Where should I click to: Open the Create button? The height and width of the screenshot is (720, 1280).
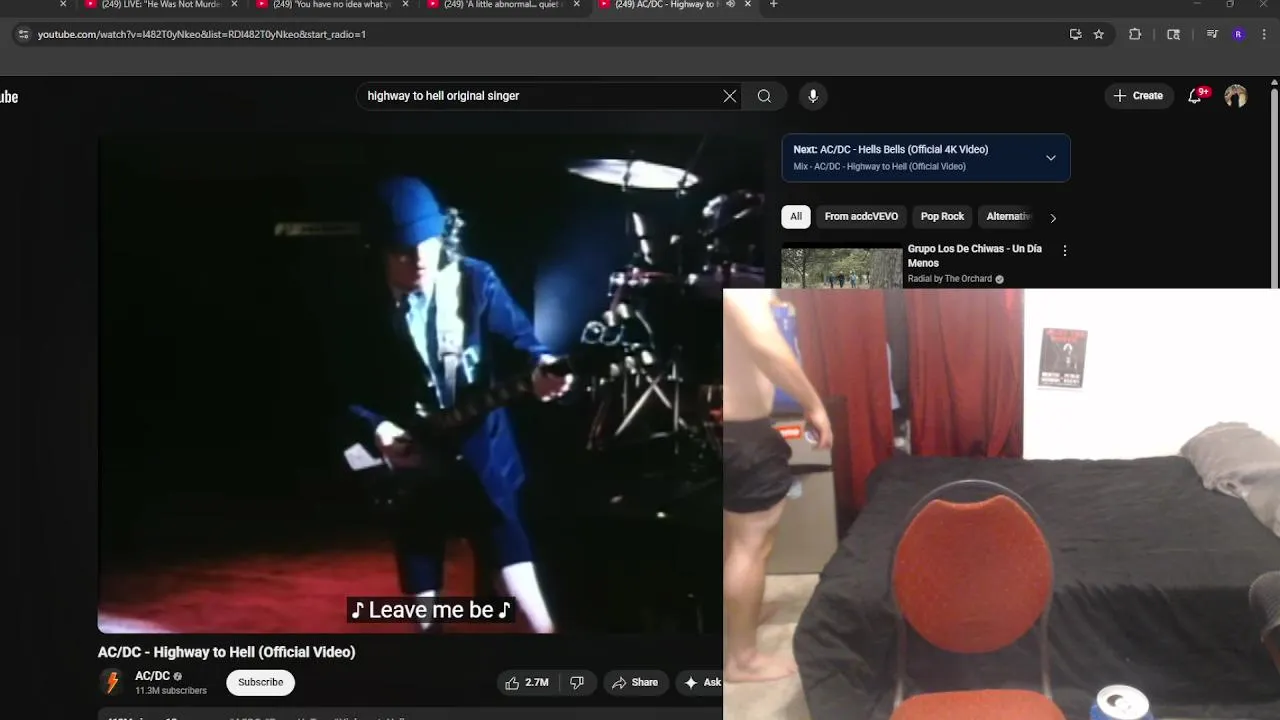pos(1138,96)
